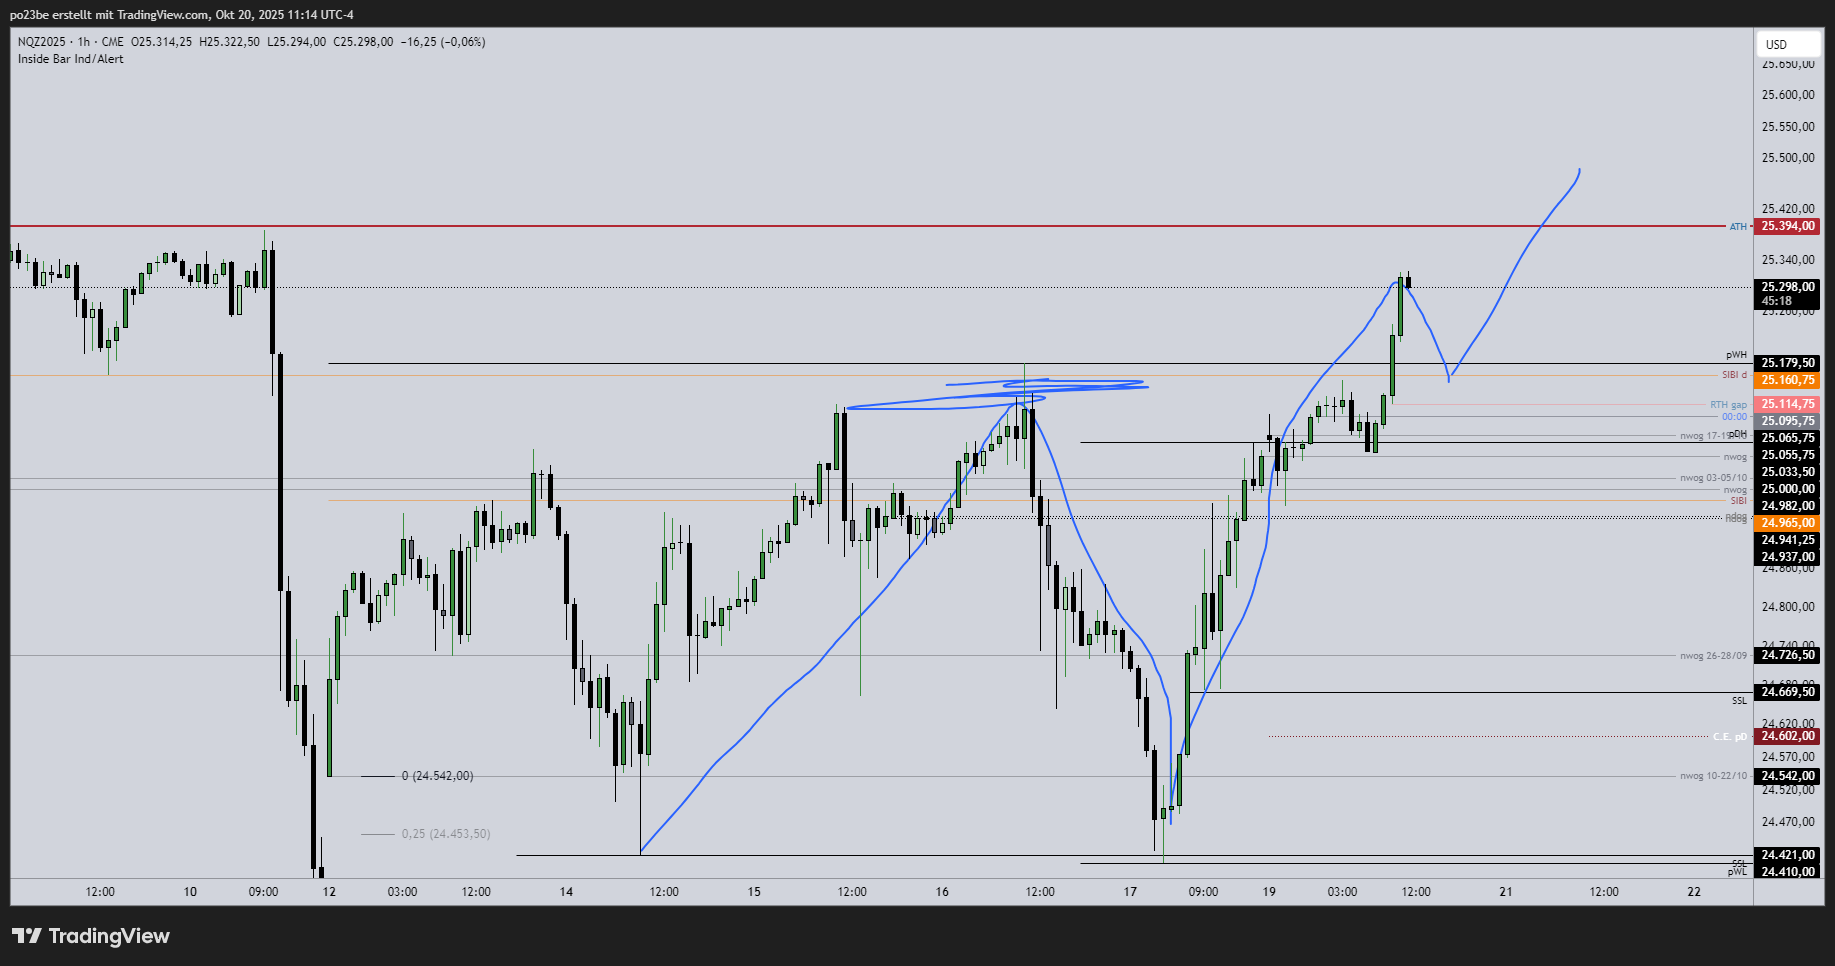Click the CME exchange label

tap(113, 42)
